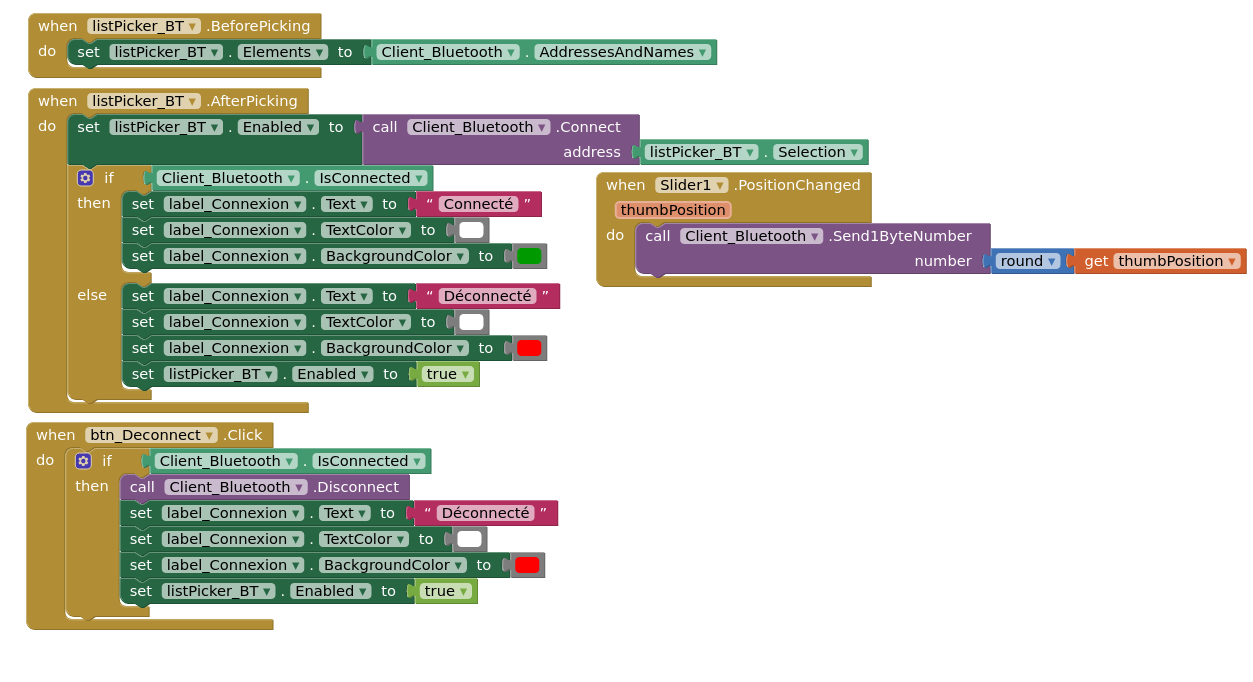Screen dimensions: 1253x682
Task: Toggle the true value in btn_Deconnect block
Action: coord(445,591)
